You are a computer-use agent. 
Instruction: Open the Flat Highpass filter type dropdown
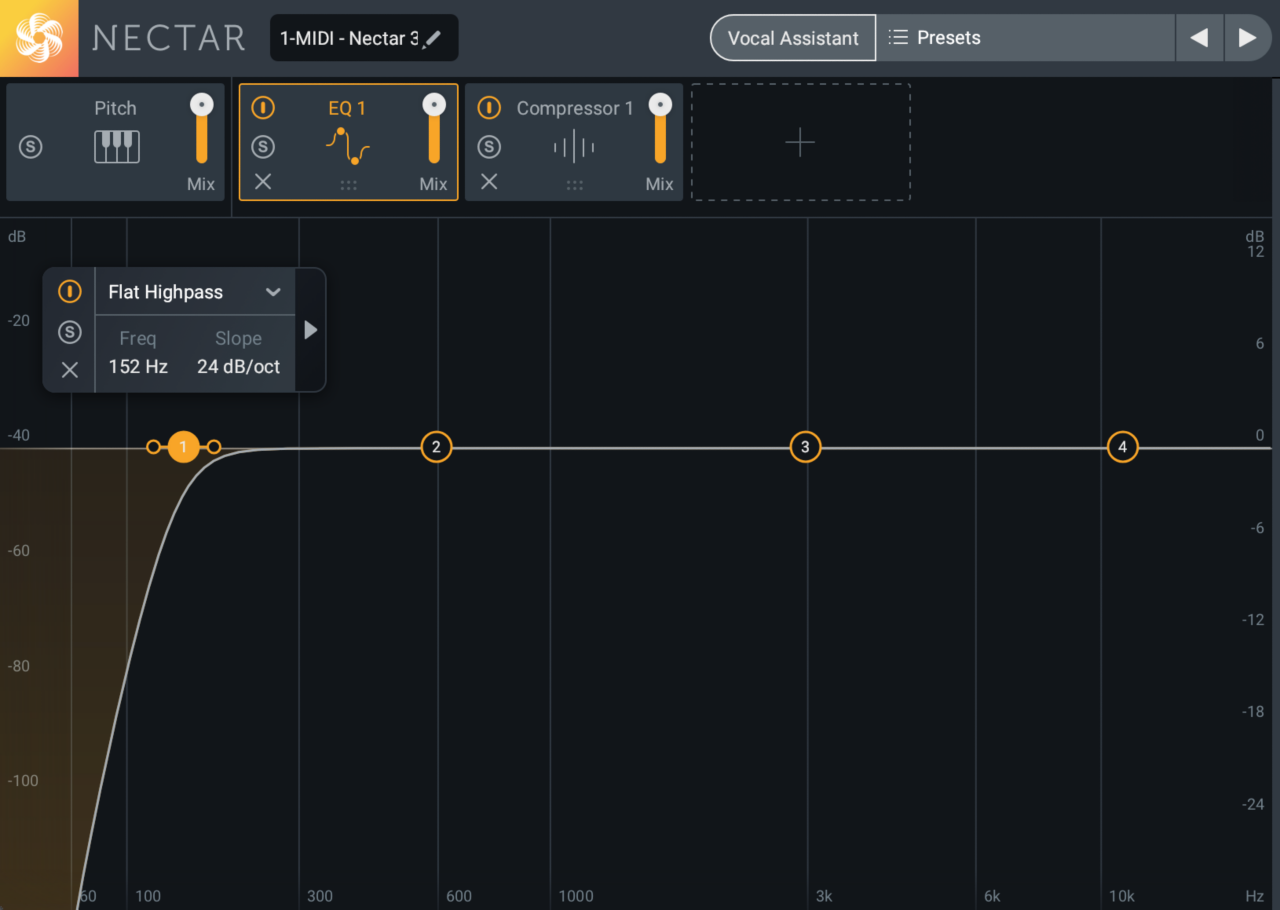pos(272,292)
